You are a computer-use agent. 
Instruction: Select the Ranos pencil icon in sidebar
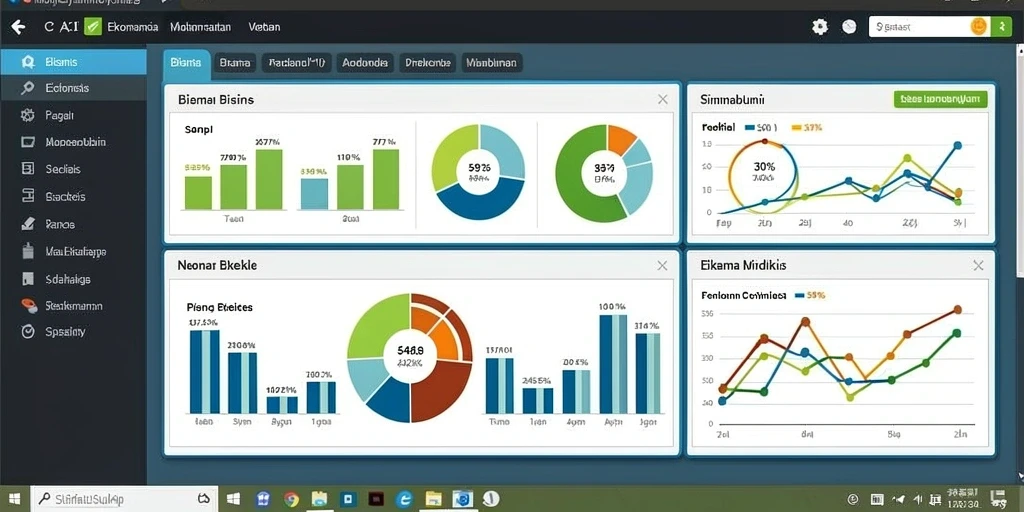[27, 224]
